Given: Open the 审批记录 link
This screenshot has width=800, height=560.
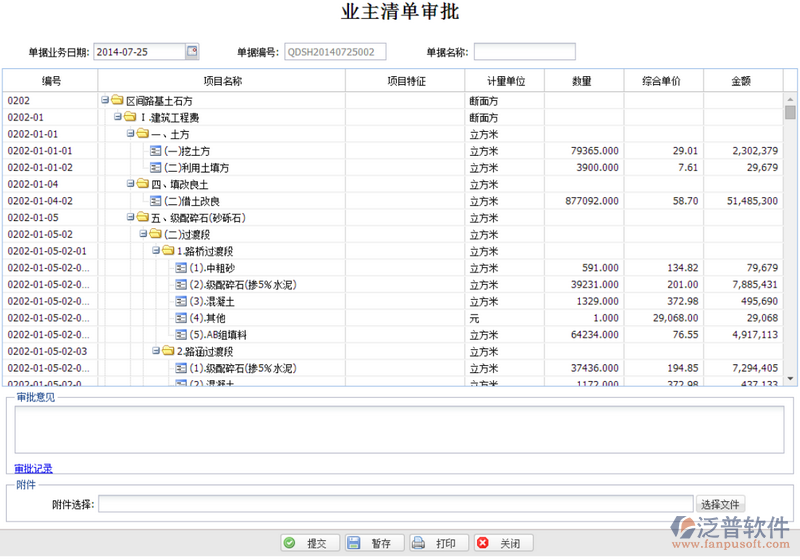Looking at the screenshot, I should pos(33,468).
